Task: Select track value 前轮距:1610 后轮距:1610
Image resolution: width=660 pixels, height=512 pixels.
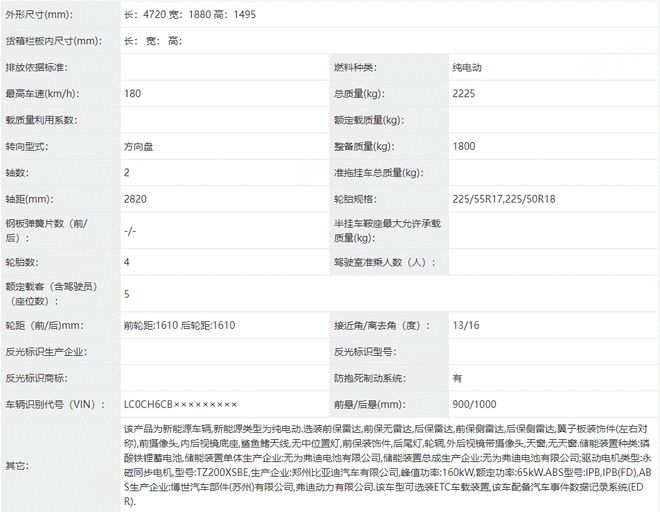Action: pyautogui.click(x=179, y=325)
